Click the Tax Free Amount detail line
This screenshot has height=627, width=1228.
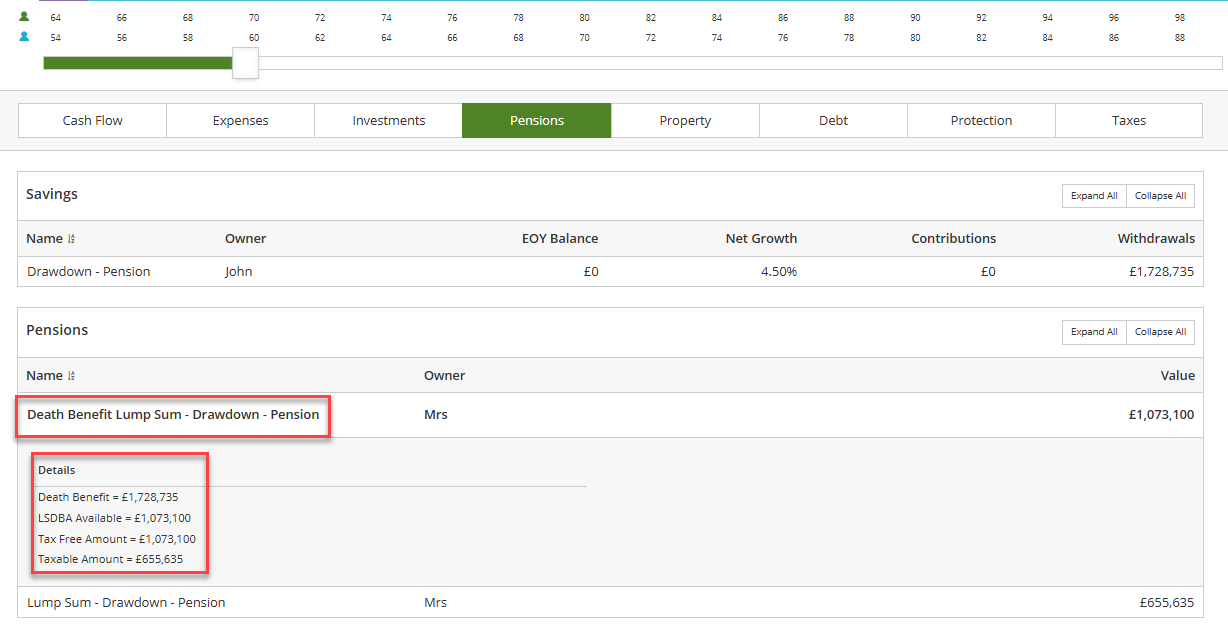(117, 539)
